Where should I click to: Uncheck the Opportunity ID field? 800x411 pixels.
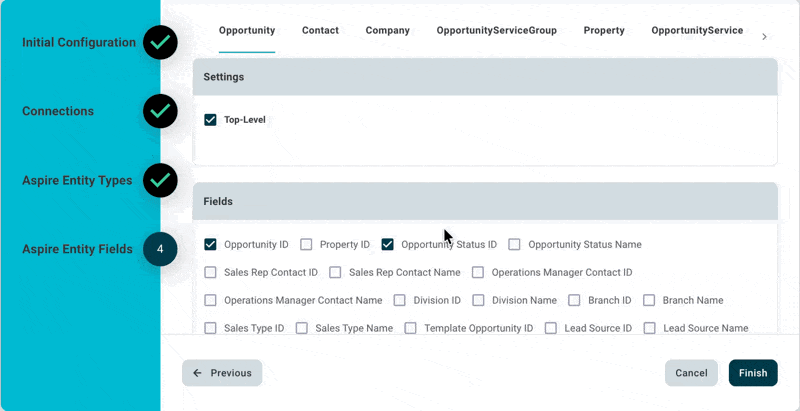point(210,244)
